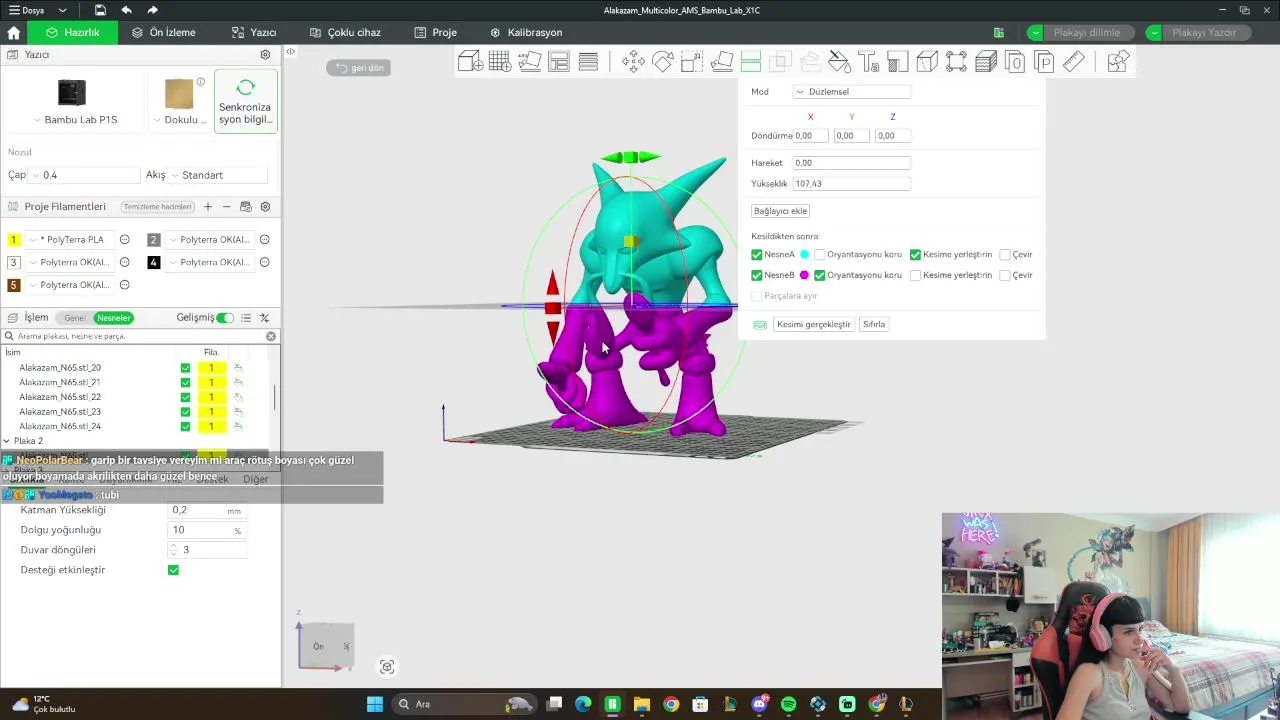Uncheck Kesime yerleştirin for NesneA
Screen dimensions: 1280x720
pyautogui.click(x=915, y=255)
